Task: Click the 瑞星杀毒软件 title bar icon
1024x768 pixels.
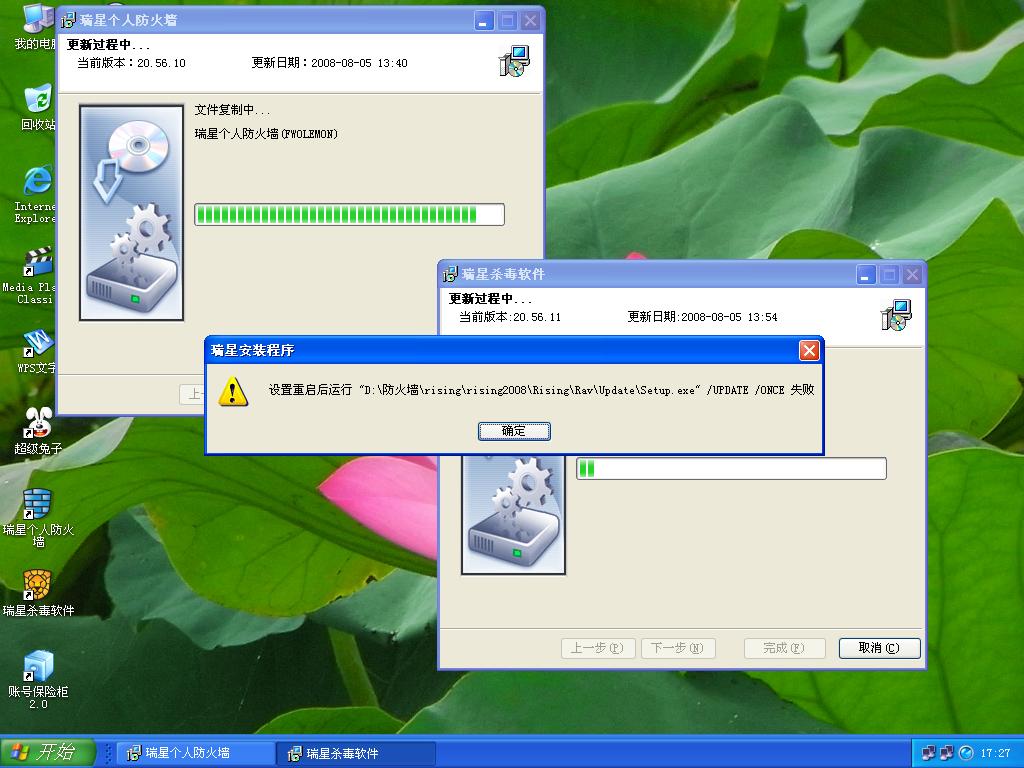Action: [450, 274]
